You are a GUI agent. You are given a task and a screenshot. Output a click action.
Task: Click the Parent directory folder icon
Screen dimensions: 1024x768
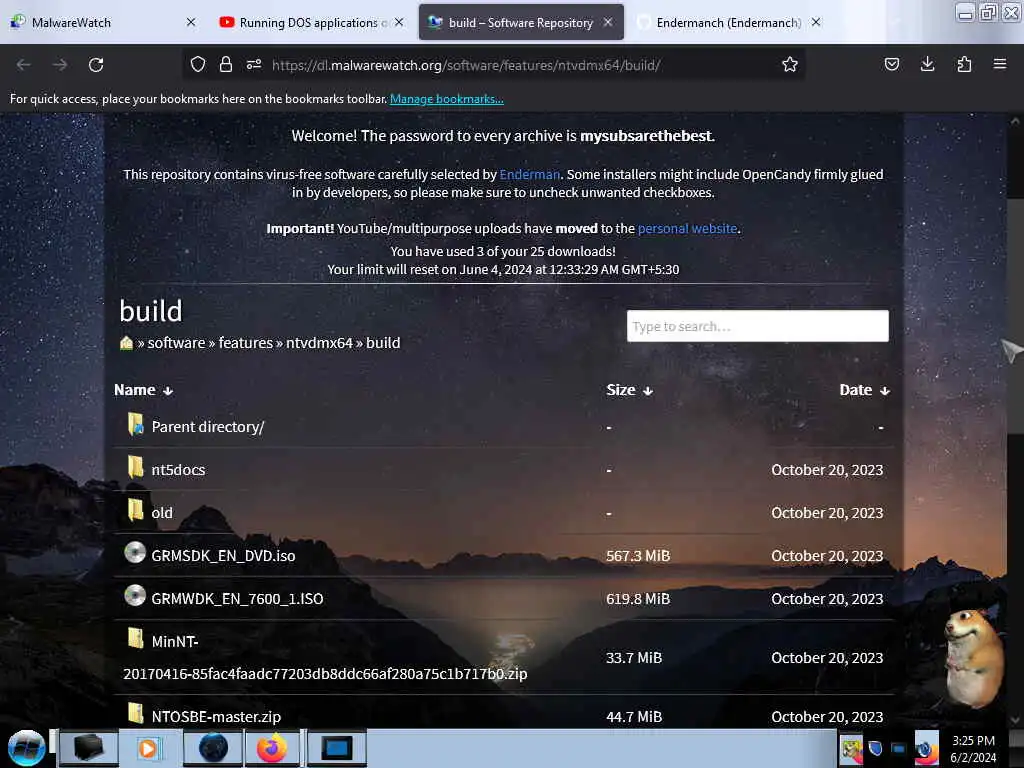pos(135,424)
